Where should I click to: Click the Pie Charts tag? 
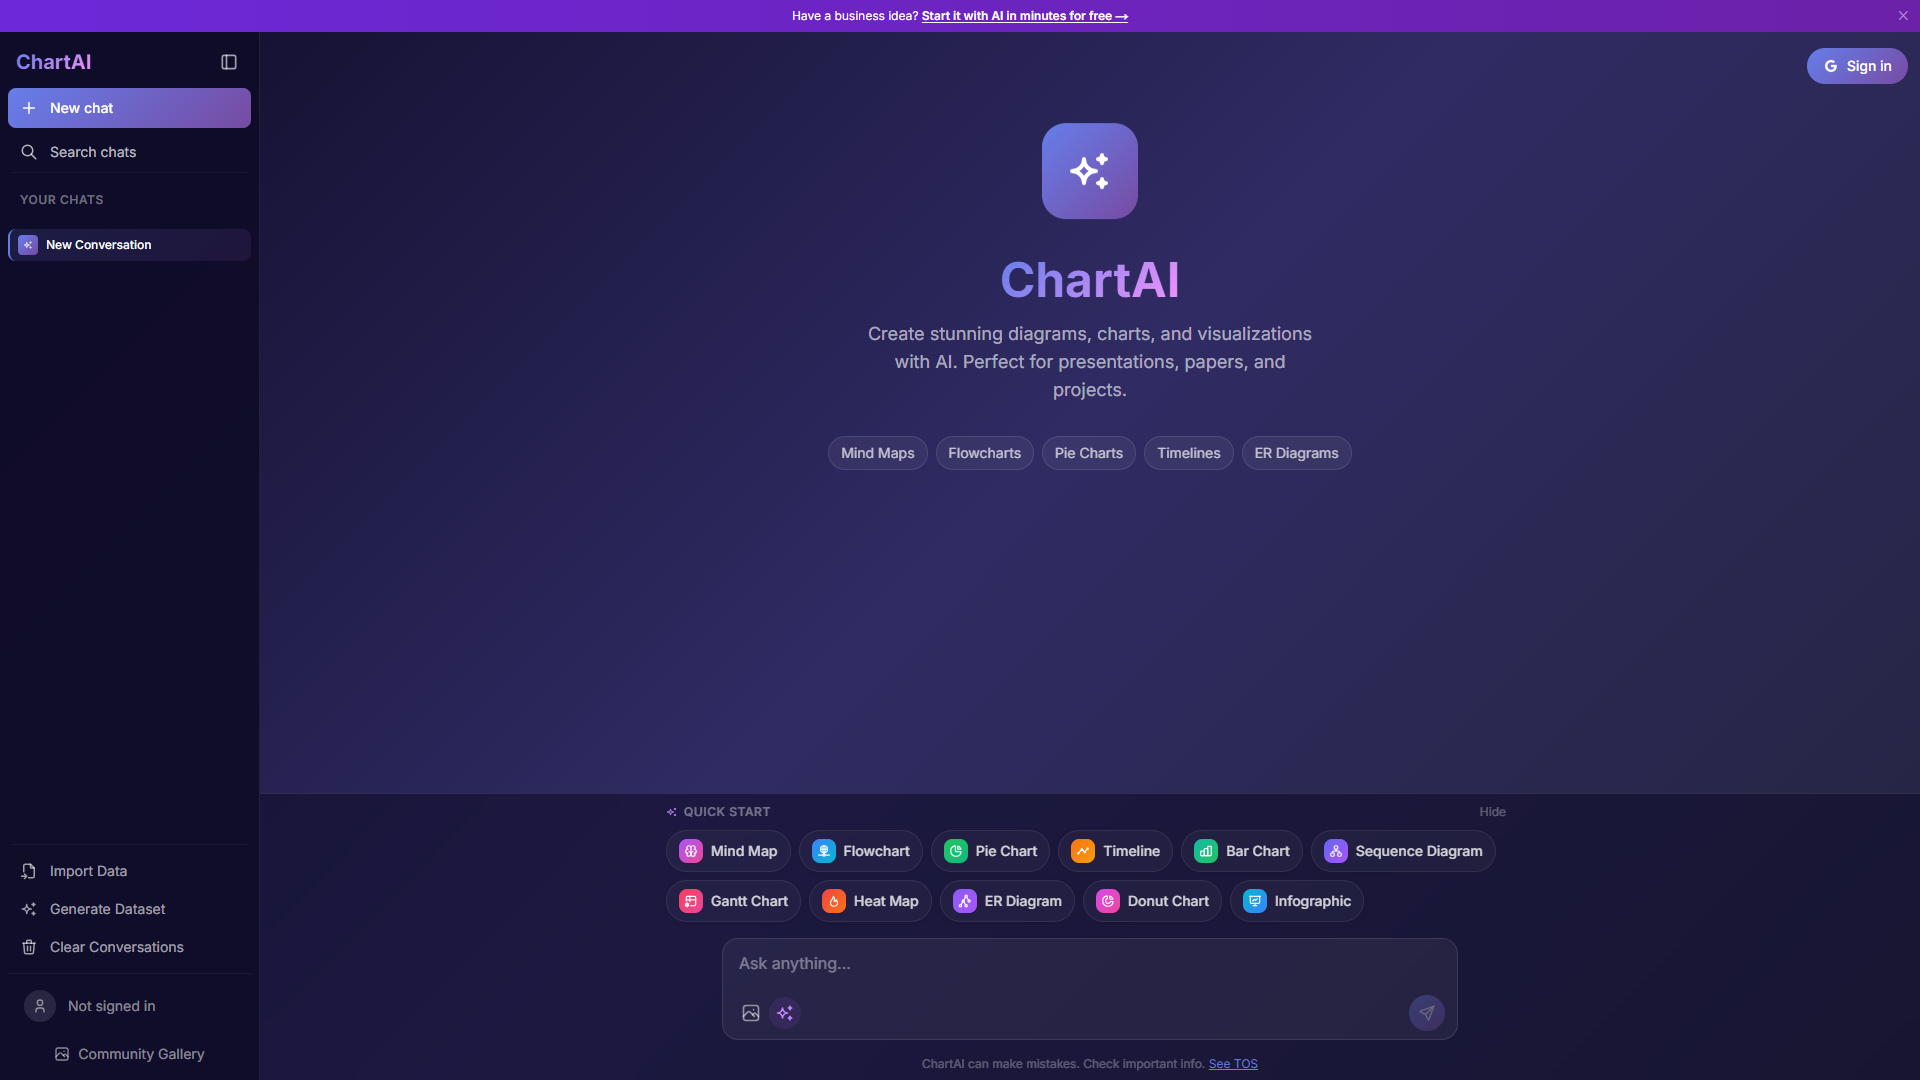[1089, 453]
